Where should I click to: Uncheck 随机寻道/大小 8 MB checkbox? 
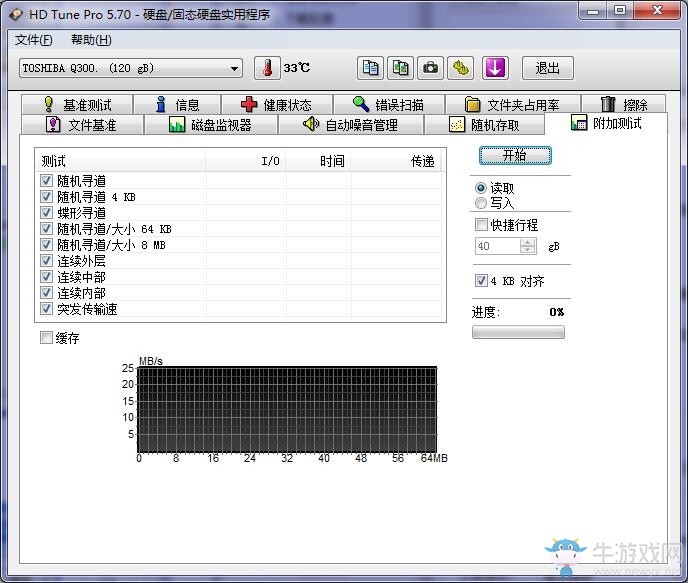click(x=47, y=244)
